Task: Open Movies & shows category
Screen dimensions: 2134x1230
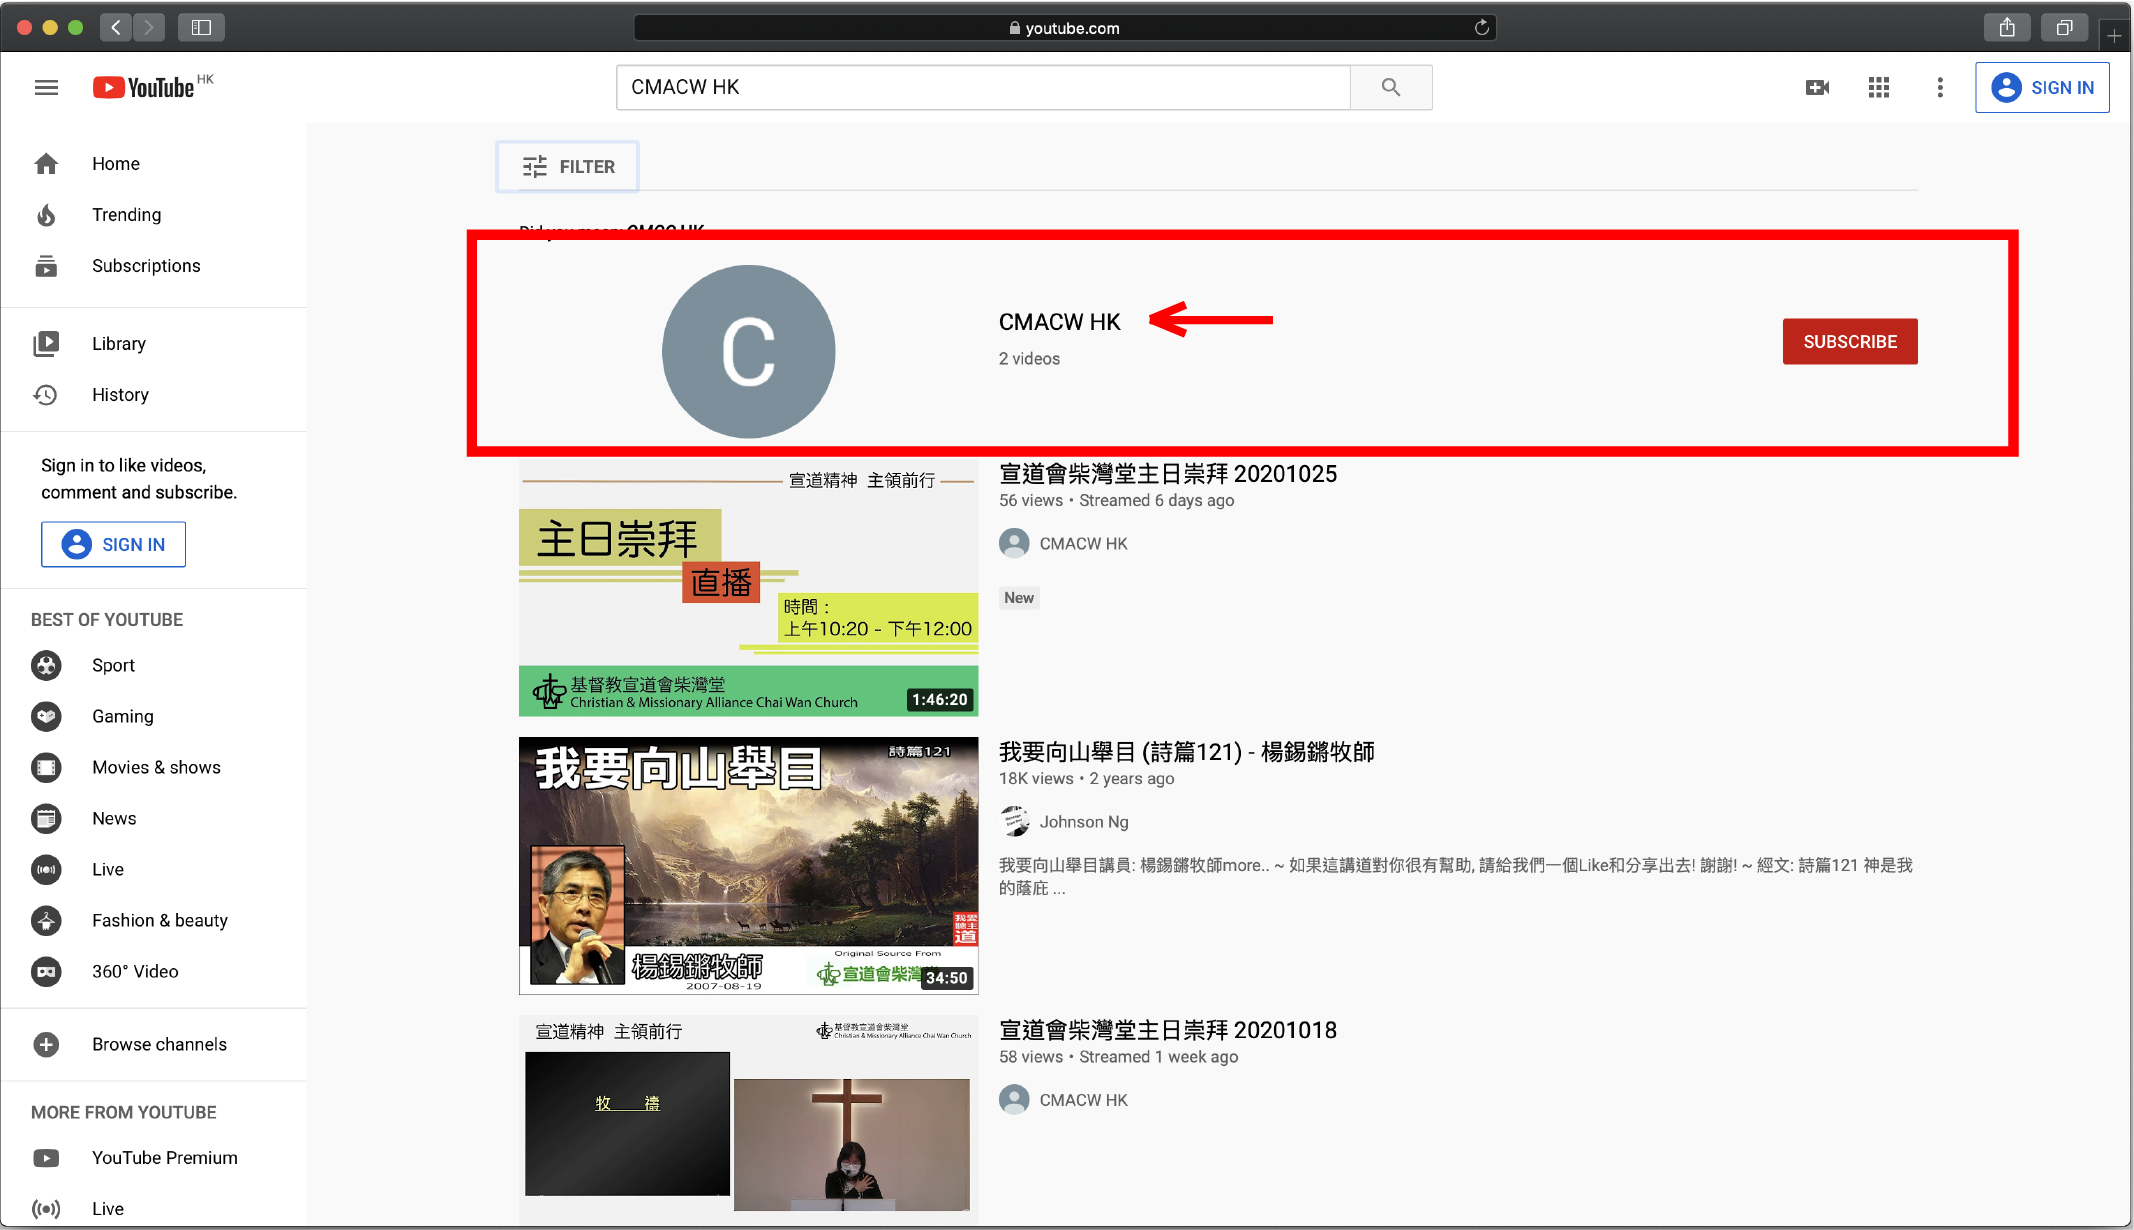Action: (156, 768)
